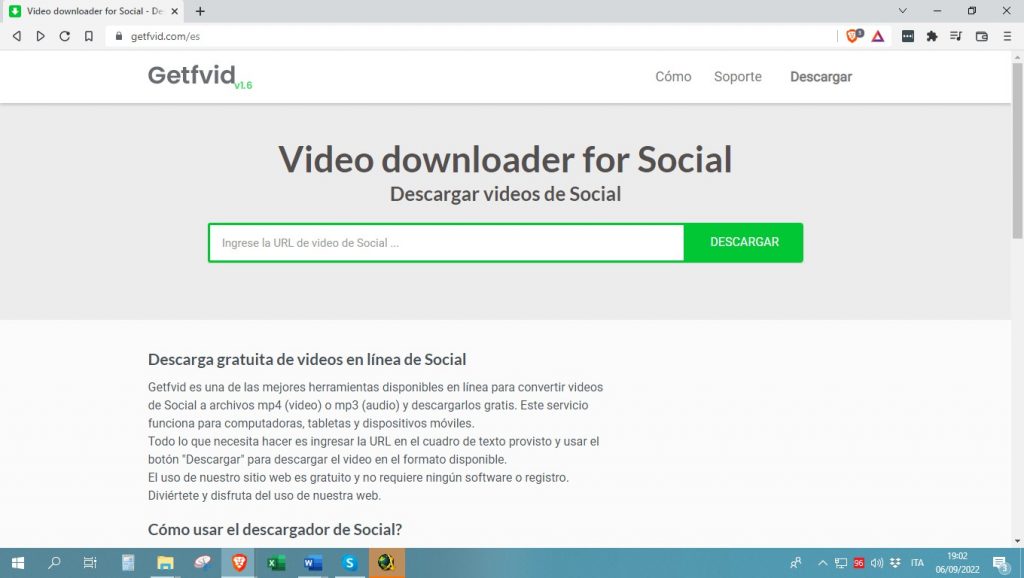Open the Brave wallet icon
Viewport: 1024px width, 578px height.
[981, 36]
